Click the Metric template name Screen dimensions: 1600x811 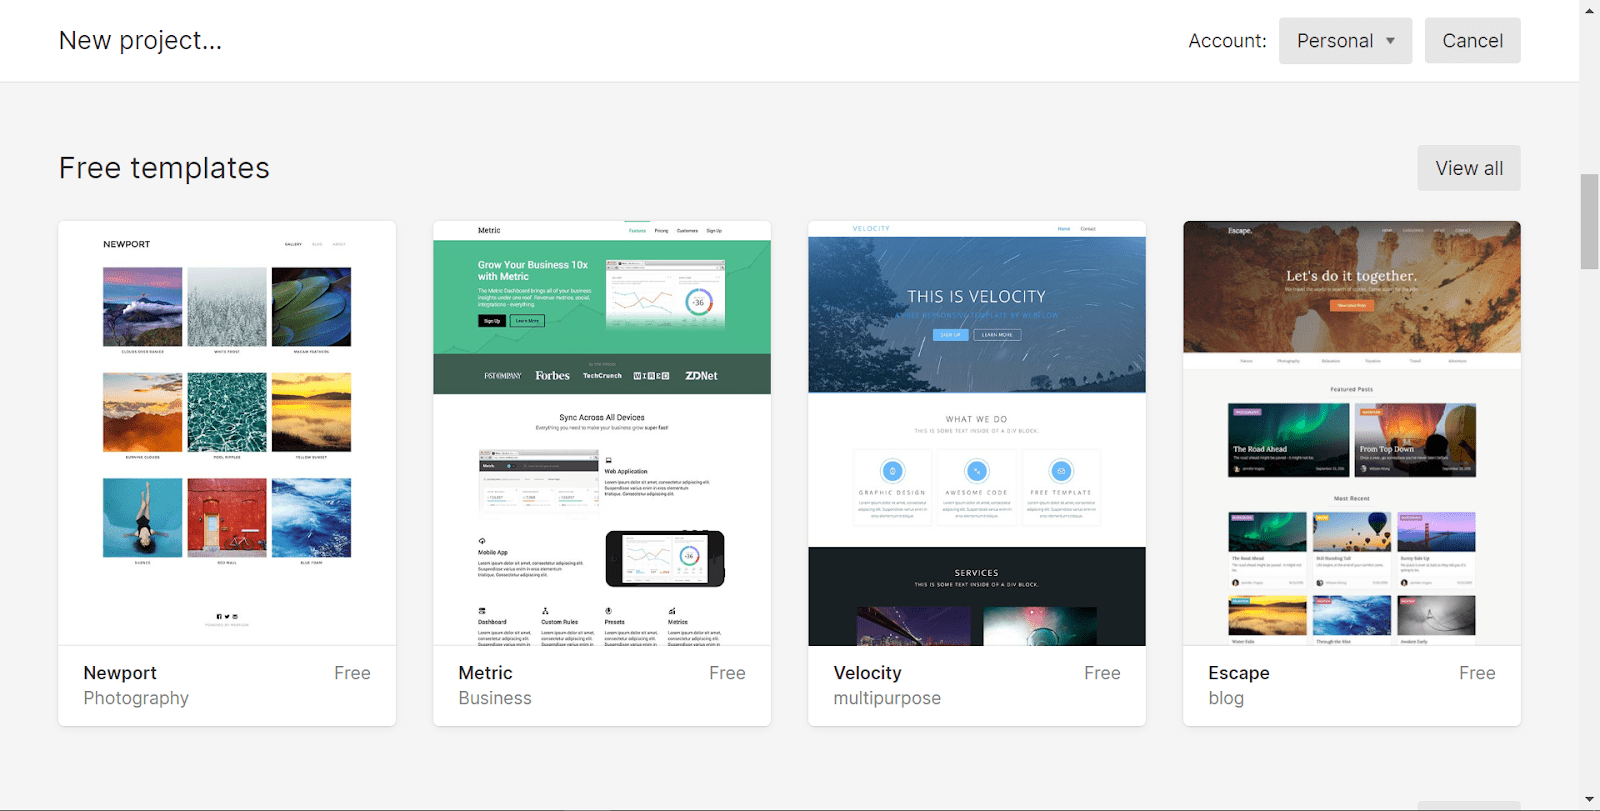pos(485,673)
